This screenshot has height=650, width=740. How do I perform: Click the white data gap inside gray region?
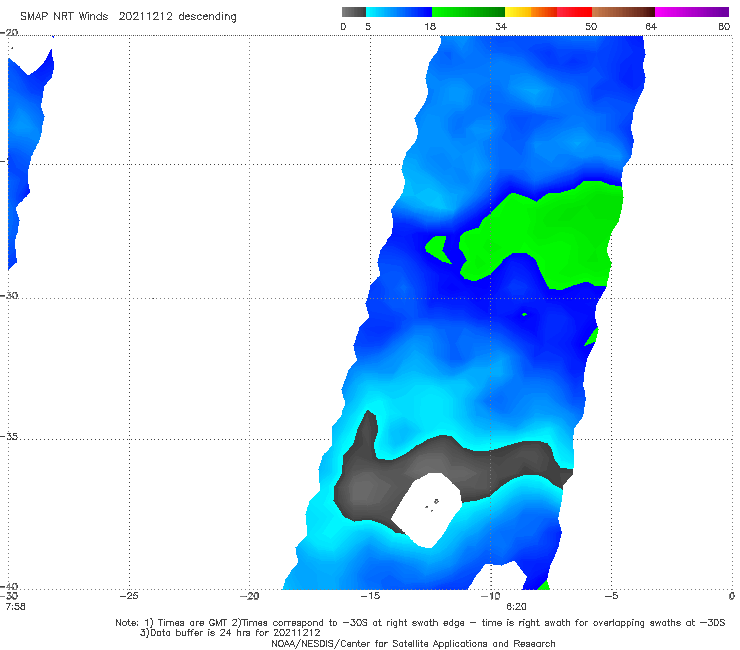pyautogui.click(x=427, y=510)
